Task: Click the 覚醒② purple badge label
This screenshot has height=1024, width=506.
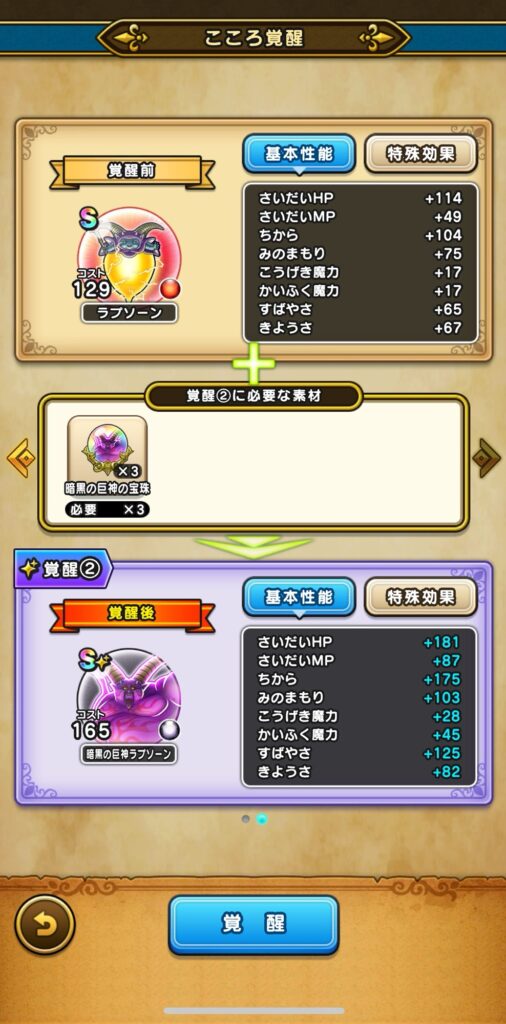Action: coord(63,569)
